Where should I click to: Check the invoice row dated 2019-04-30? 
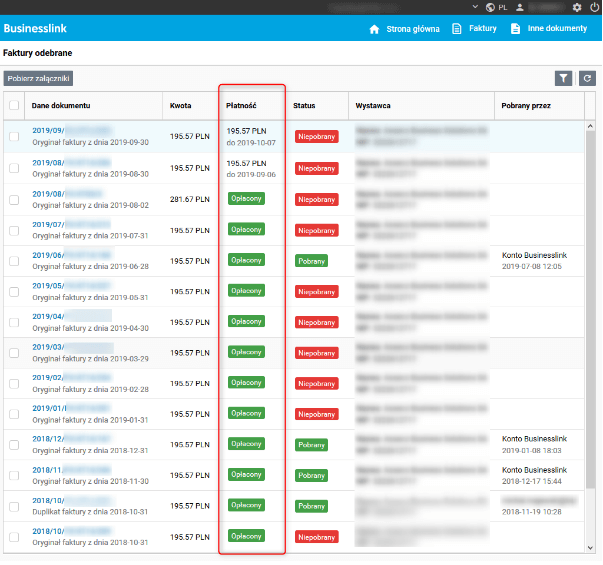14,322
